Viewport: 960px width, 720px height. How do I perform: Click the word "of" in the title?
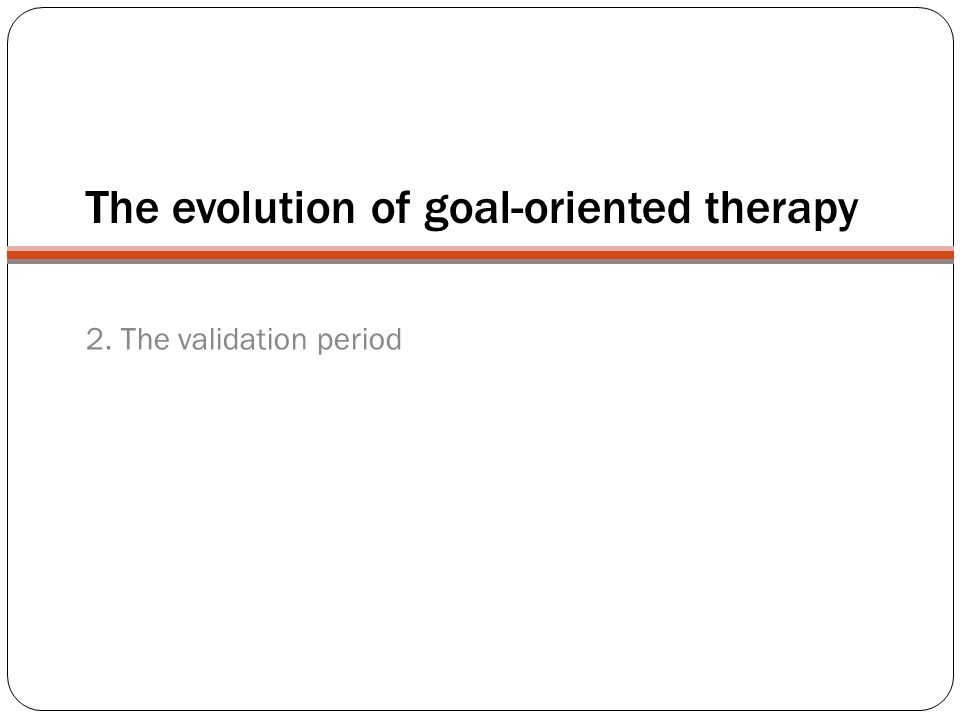[390, 207]
